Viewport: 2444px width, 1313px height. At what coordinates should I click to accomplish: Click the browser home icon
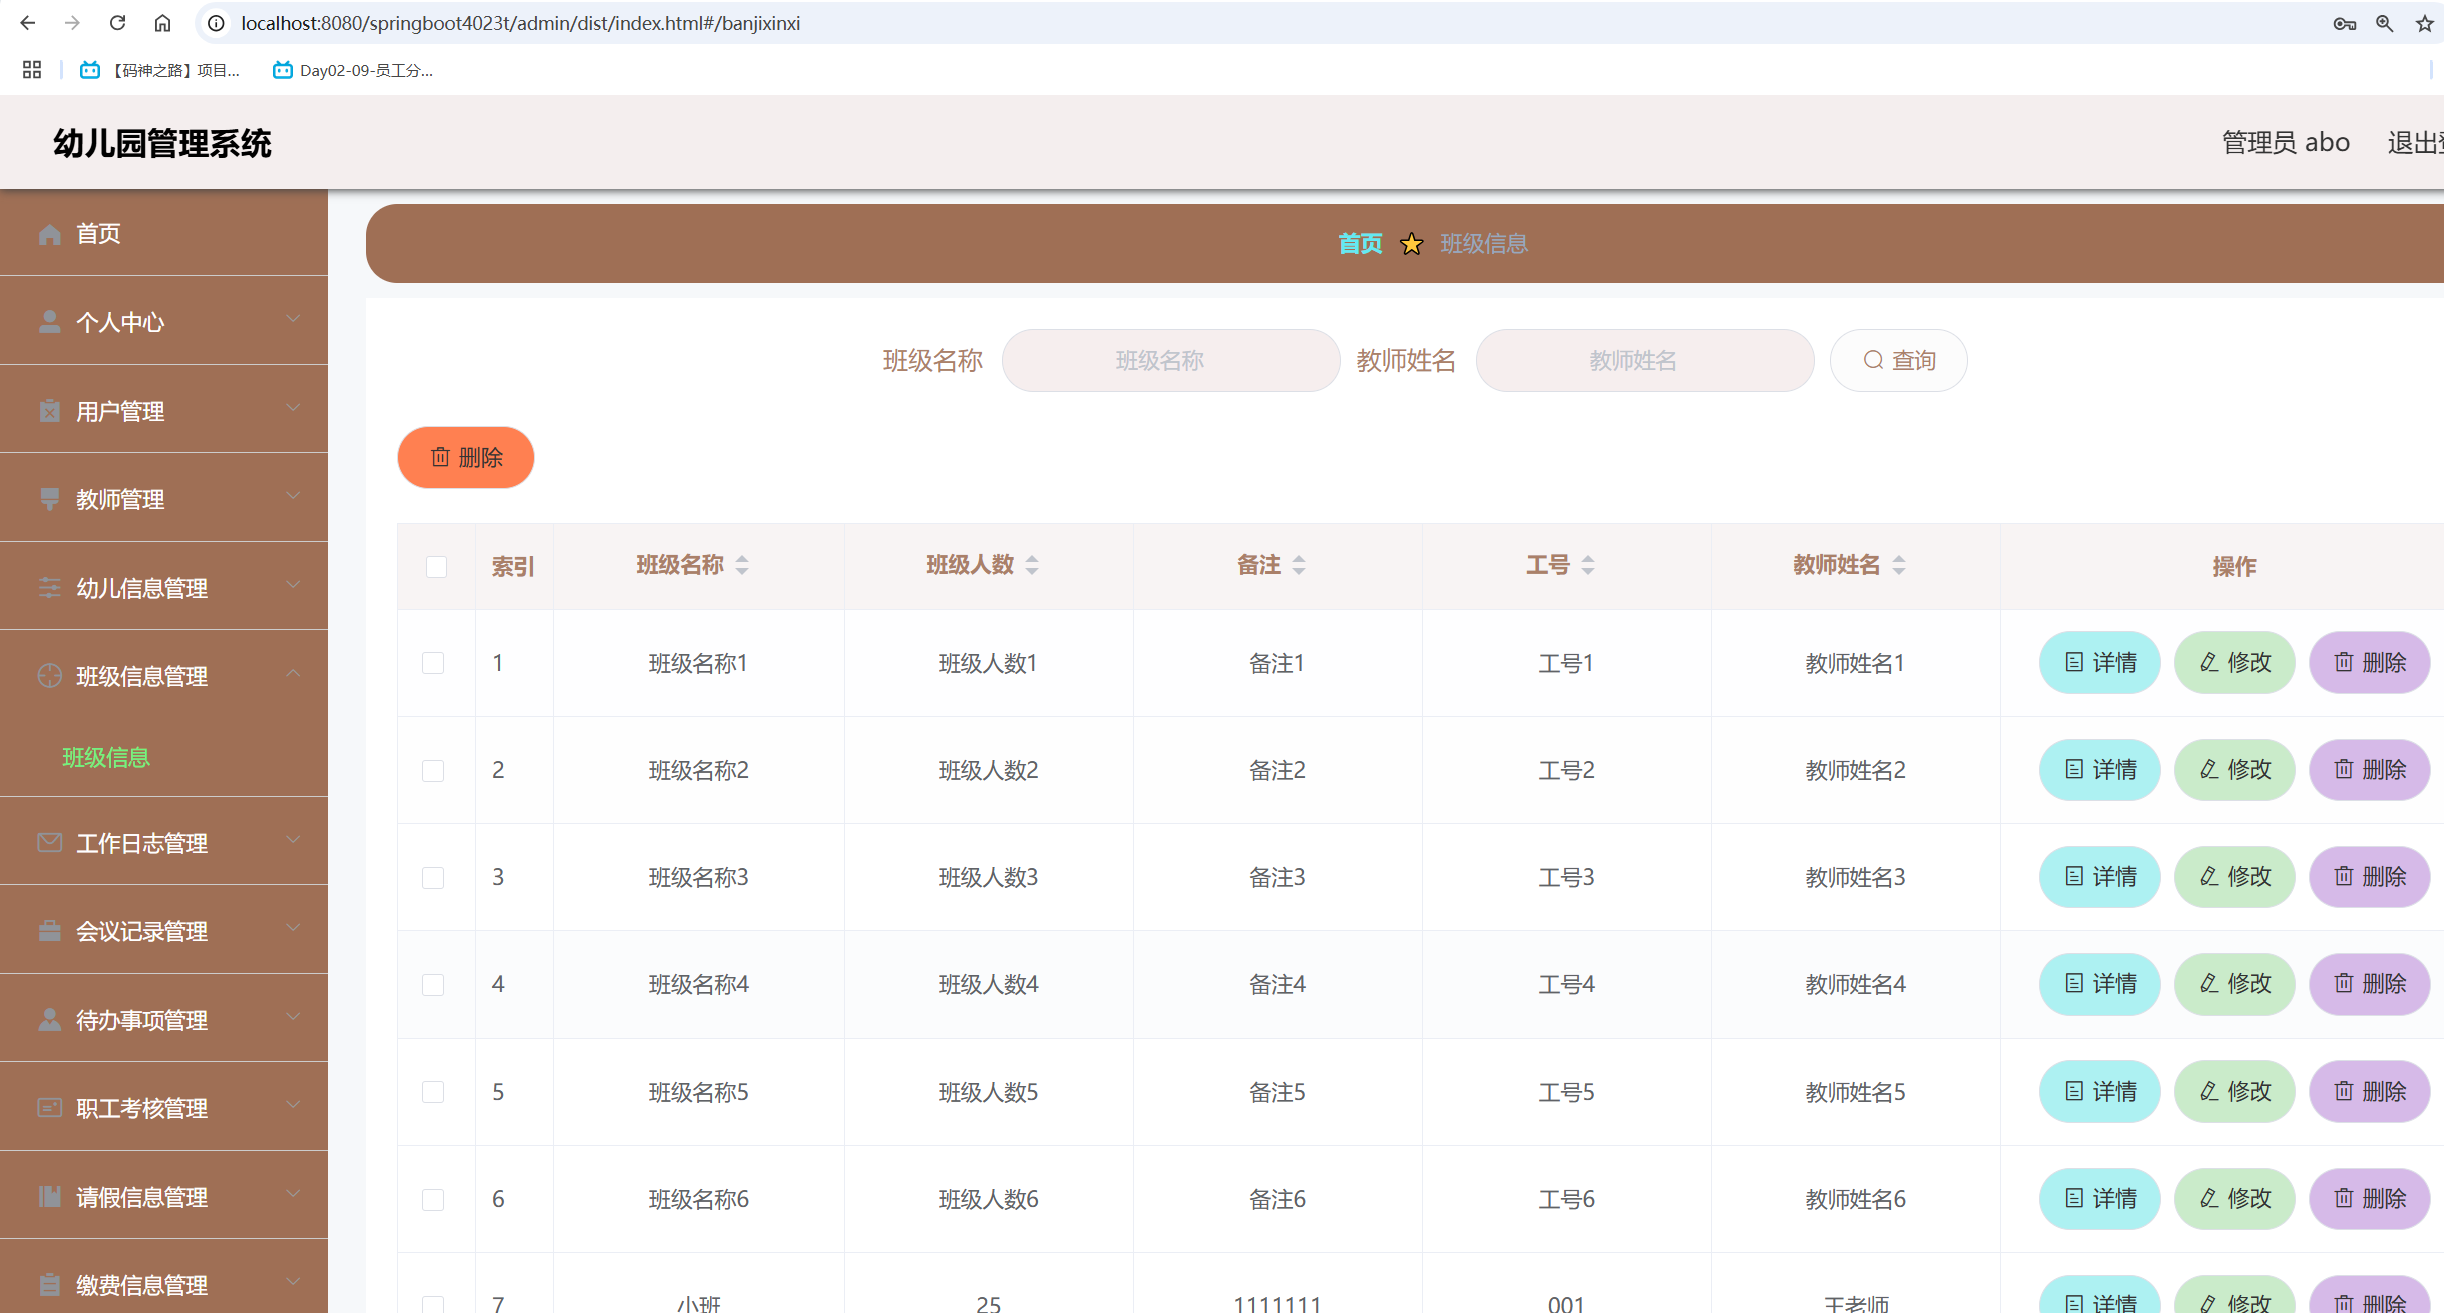tap(162, 23)
